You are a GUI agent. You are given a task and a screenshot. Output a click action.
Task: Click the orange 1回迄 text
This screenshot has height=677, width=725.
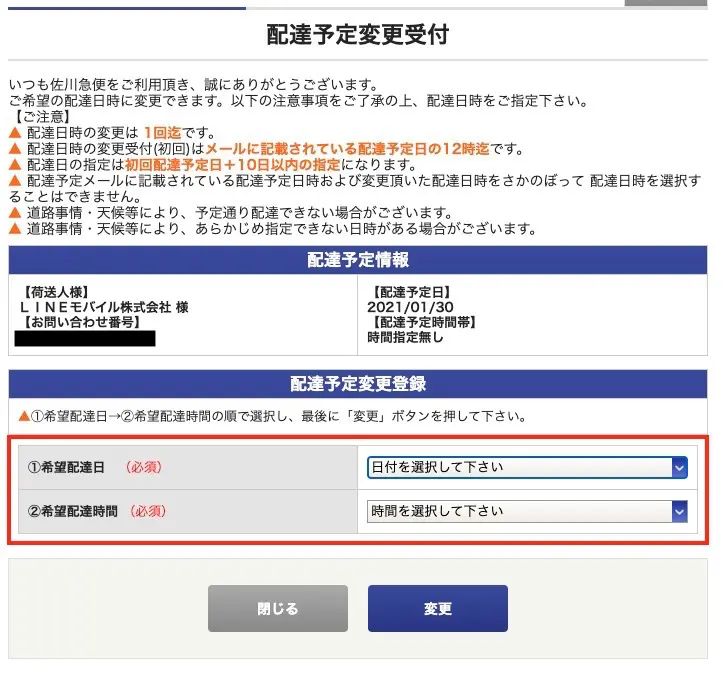pos(163,133)
